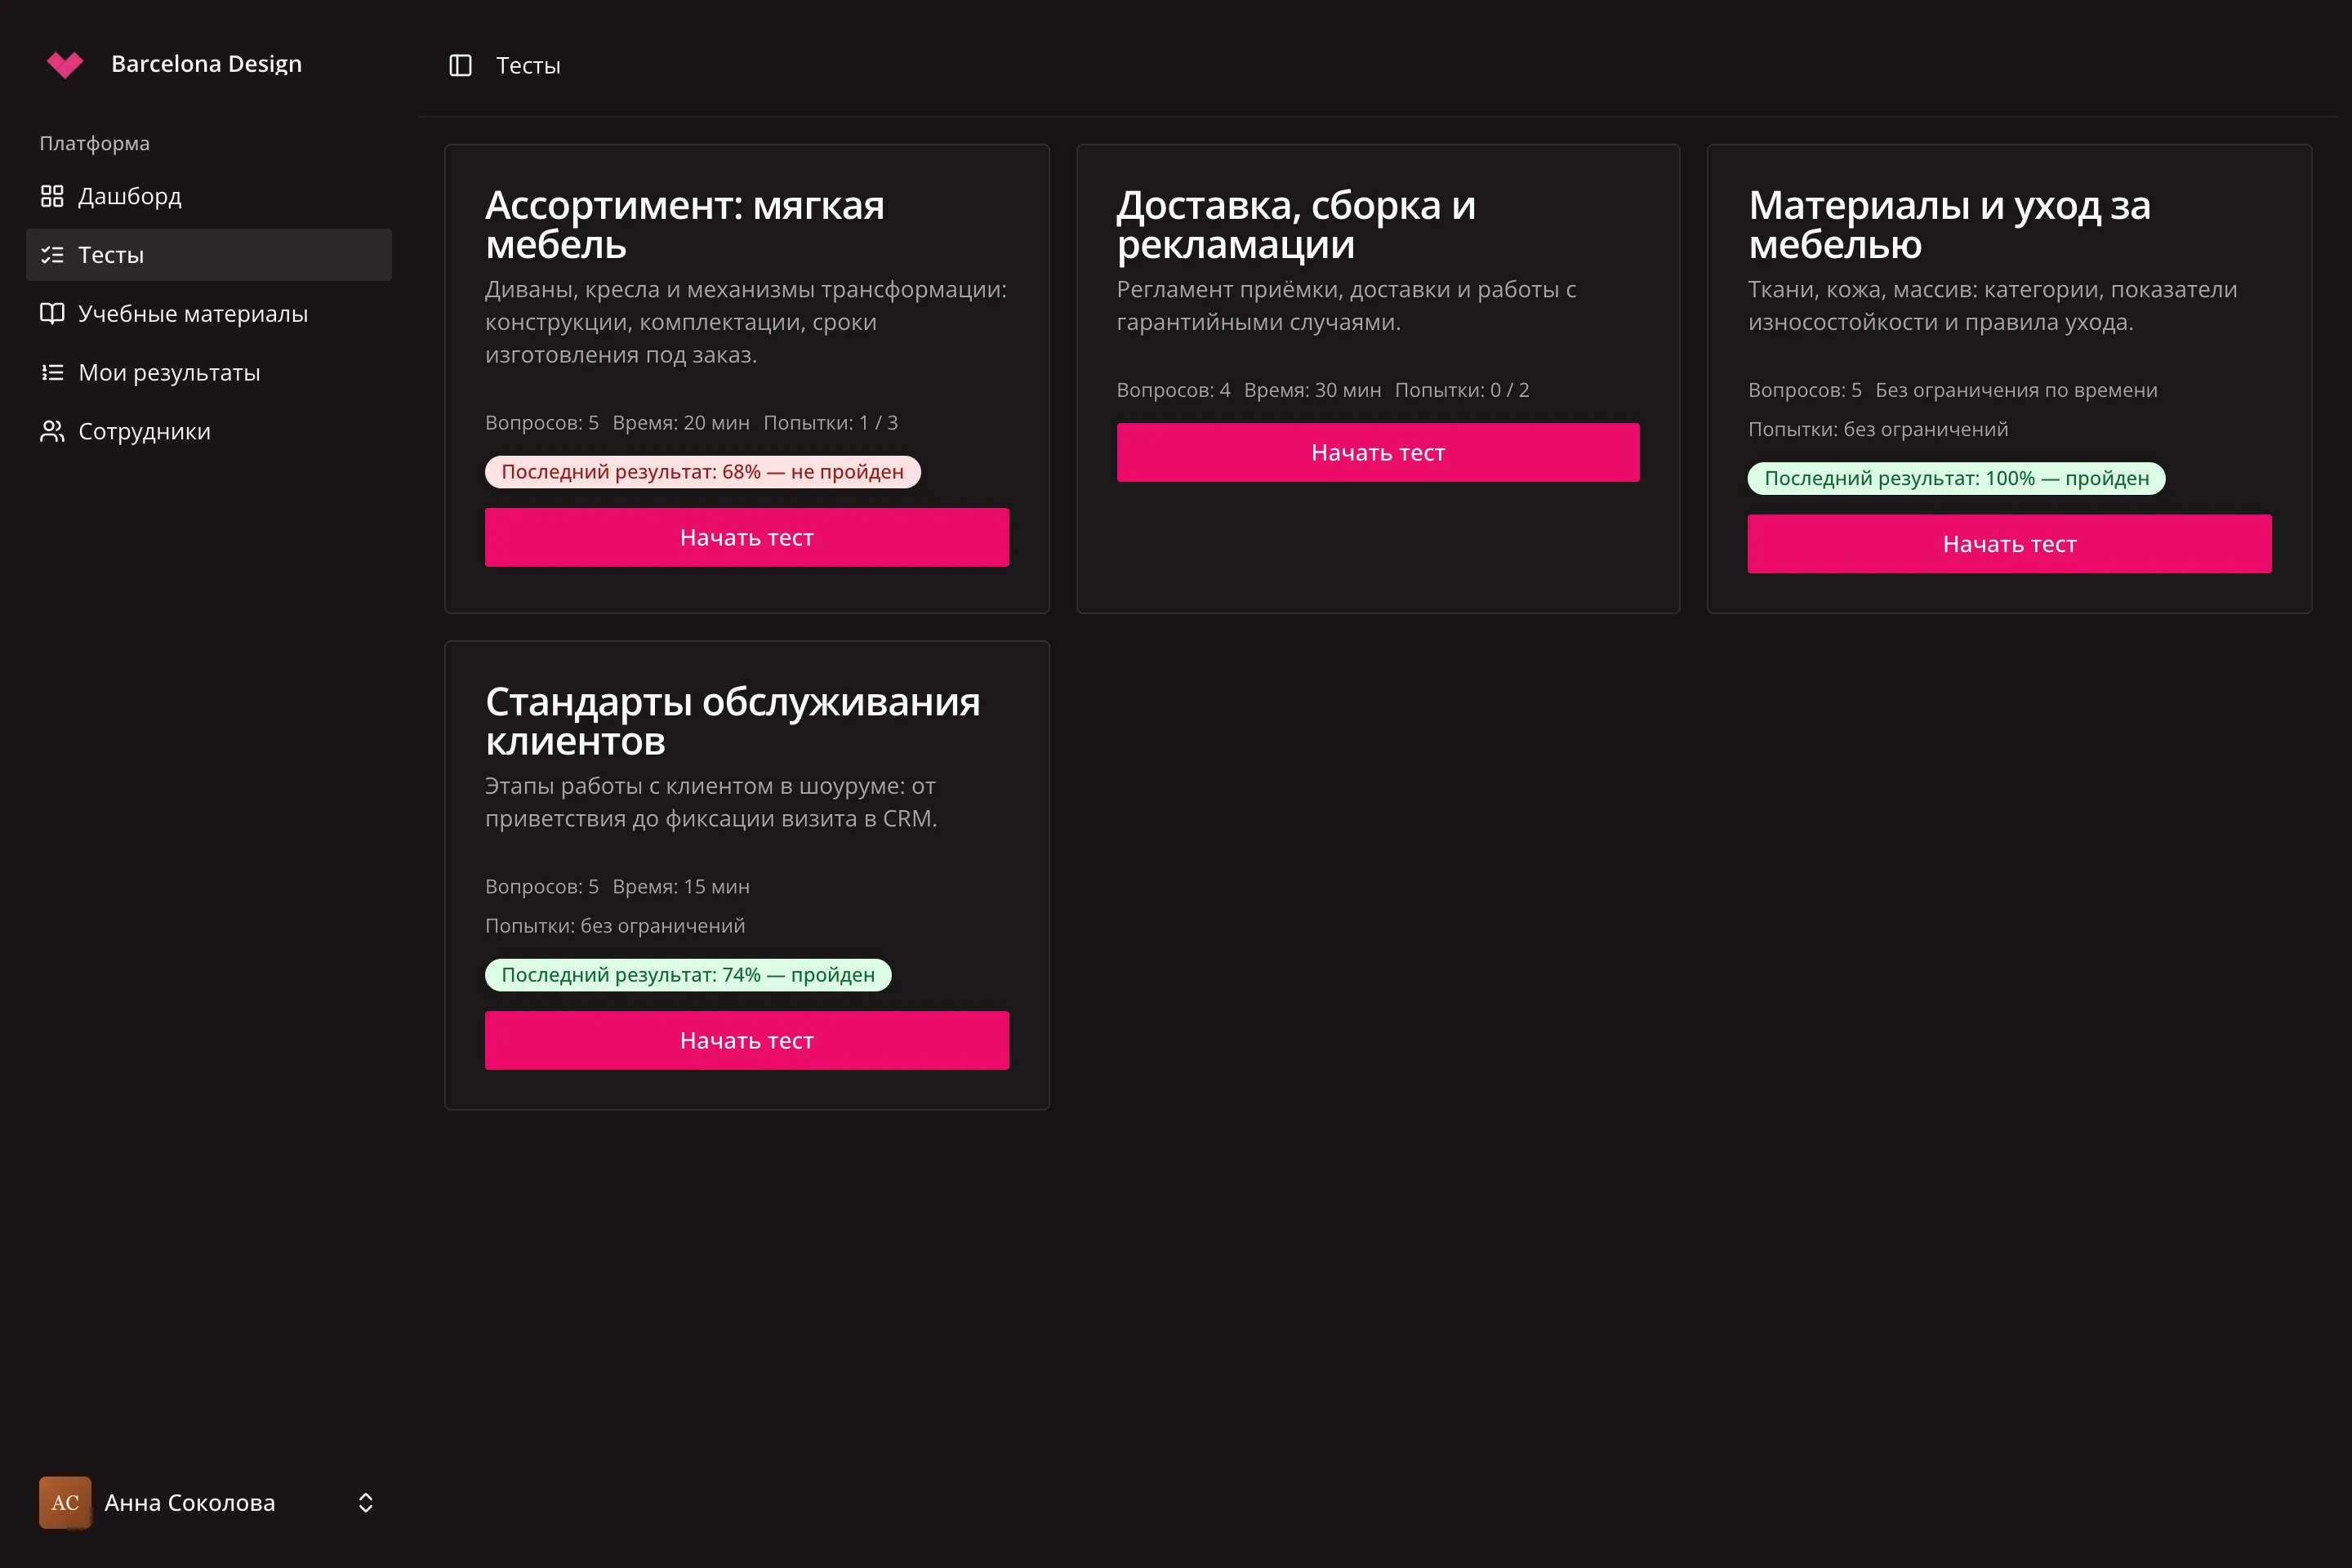
Task: Click 'Без ограничения по времени' text
Action: pos(2016,390)
